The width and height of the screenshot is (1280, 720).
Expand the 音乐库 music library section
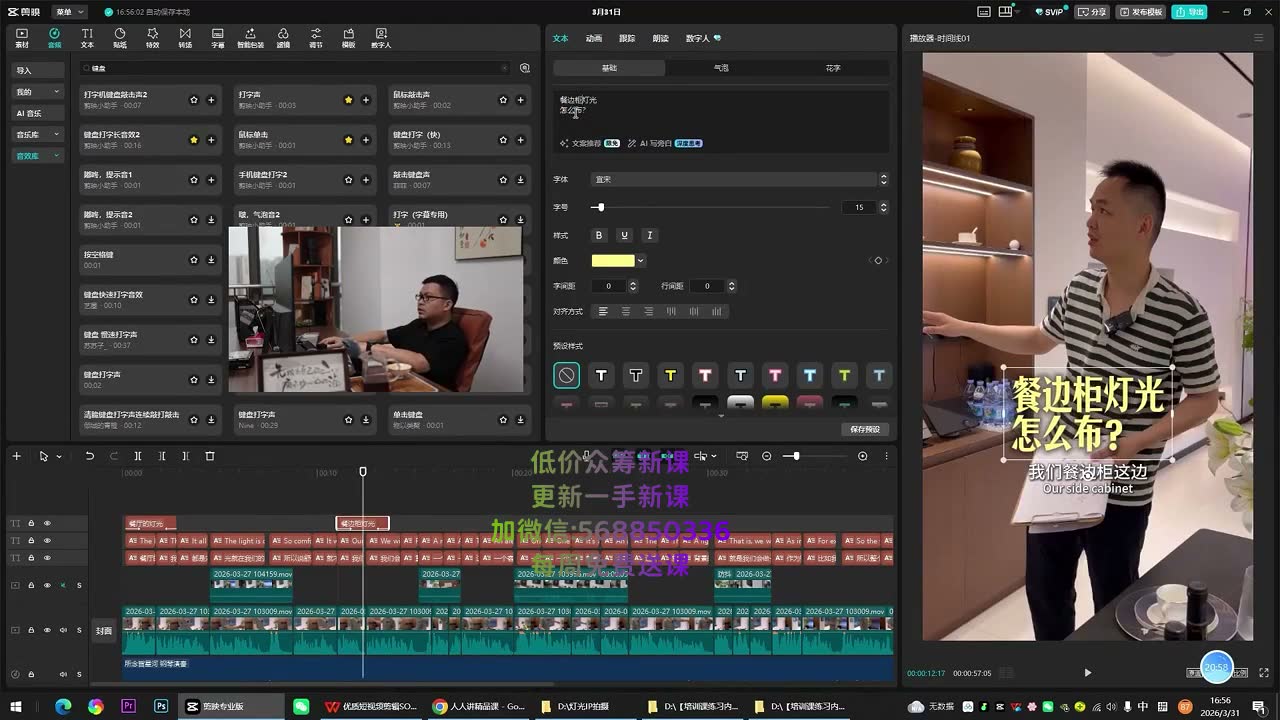[38, 134]
